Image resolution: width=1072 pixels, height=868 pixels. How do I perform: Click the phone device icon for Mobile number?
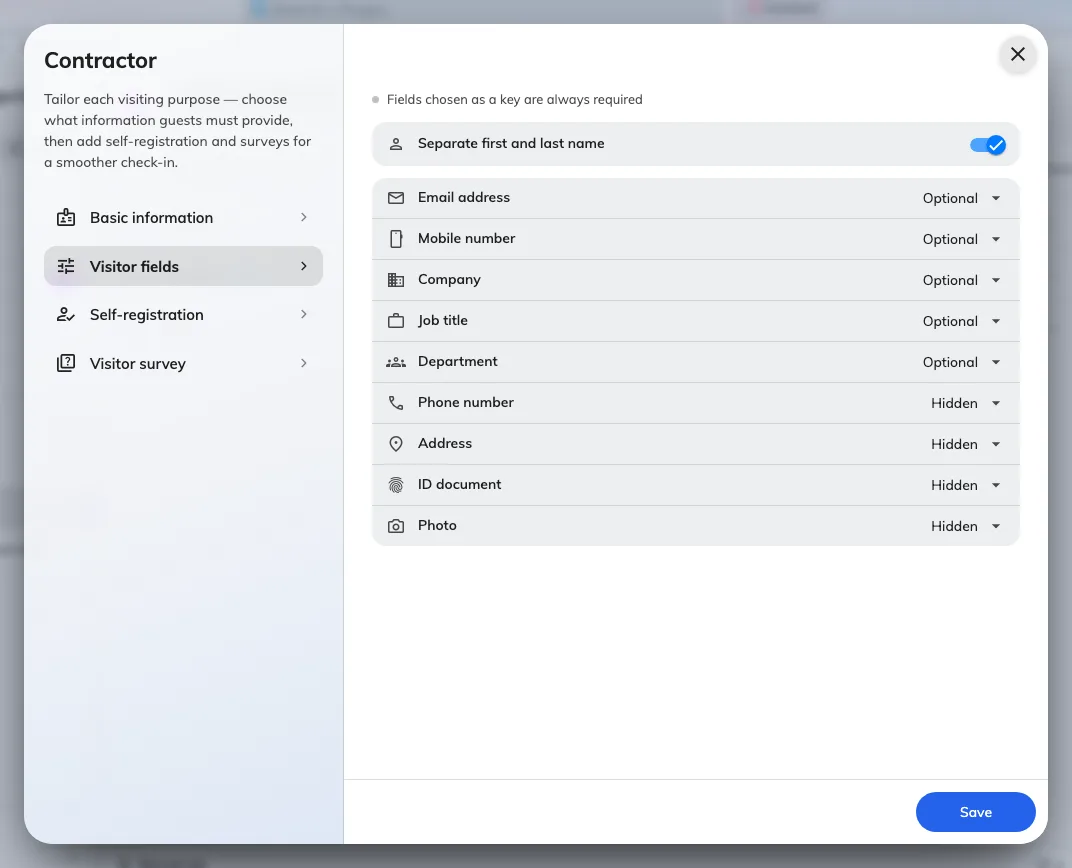click(396, 239)
